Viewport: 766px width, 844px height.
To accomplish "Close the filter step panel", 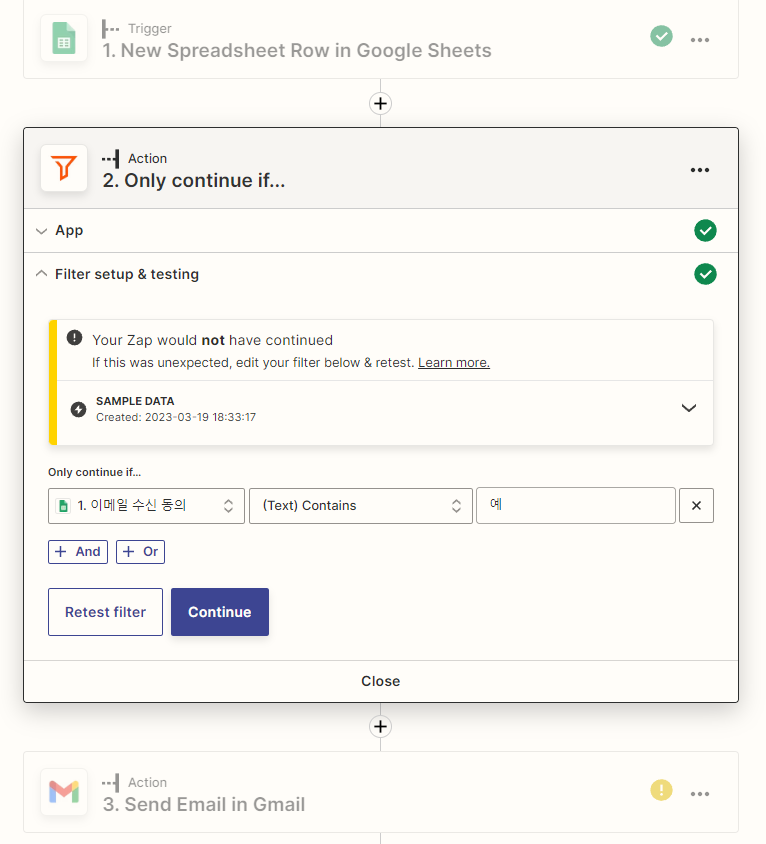I will pyautogui.click(x=381, y=681).
